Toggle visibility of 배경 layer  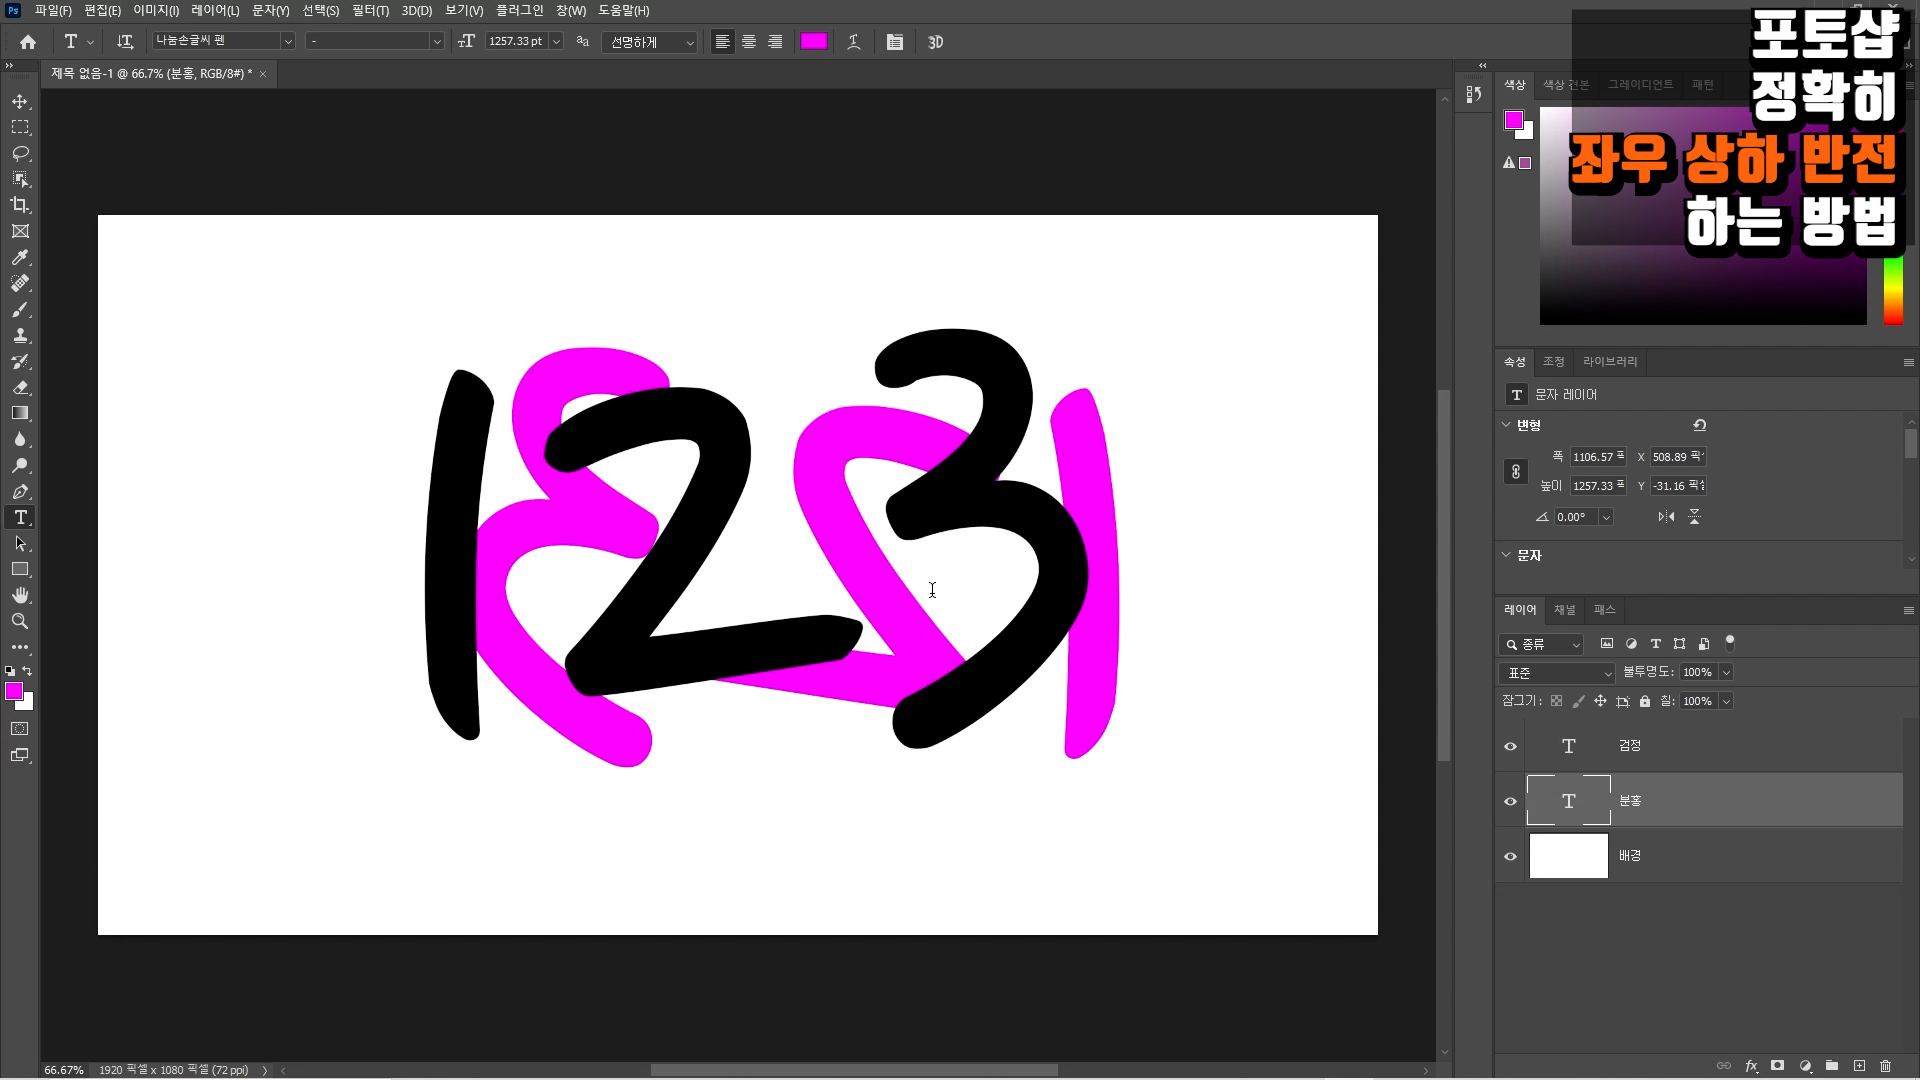pos(1510,856)
